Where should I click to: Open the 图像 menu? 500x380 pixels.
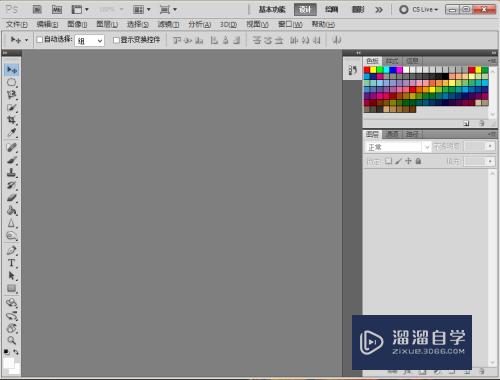click(x=77, y=24)
